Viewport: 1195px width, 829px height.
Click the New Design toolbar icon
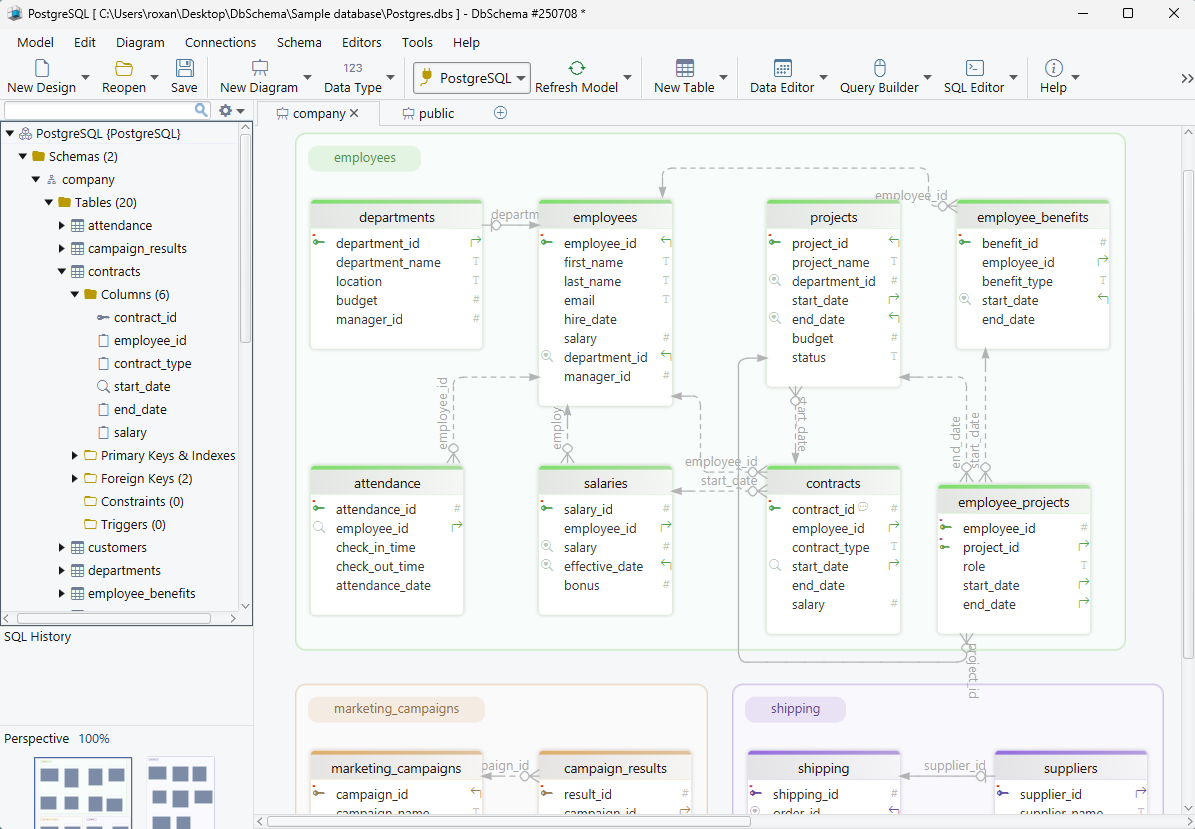[x=42, y=69]
